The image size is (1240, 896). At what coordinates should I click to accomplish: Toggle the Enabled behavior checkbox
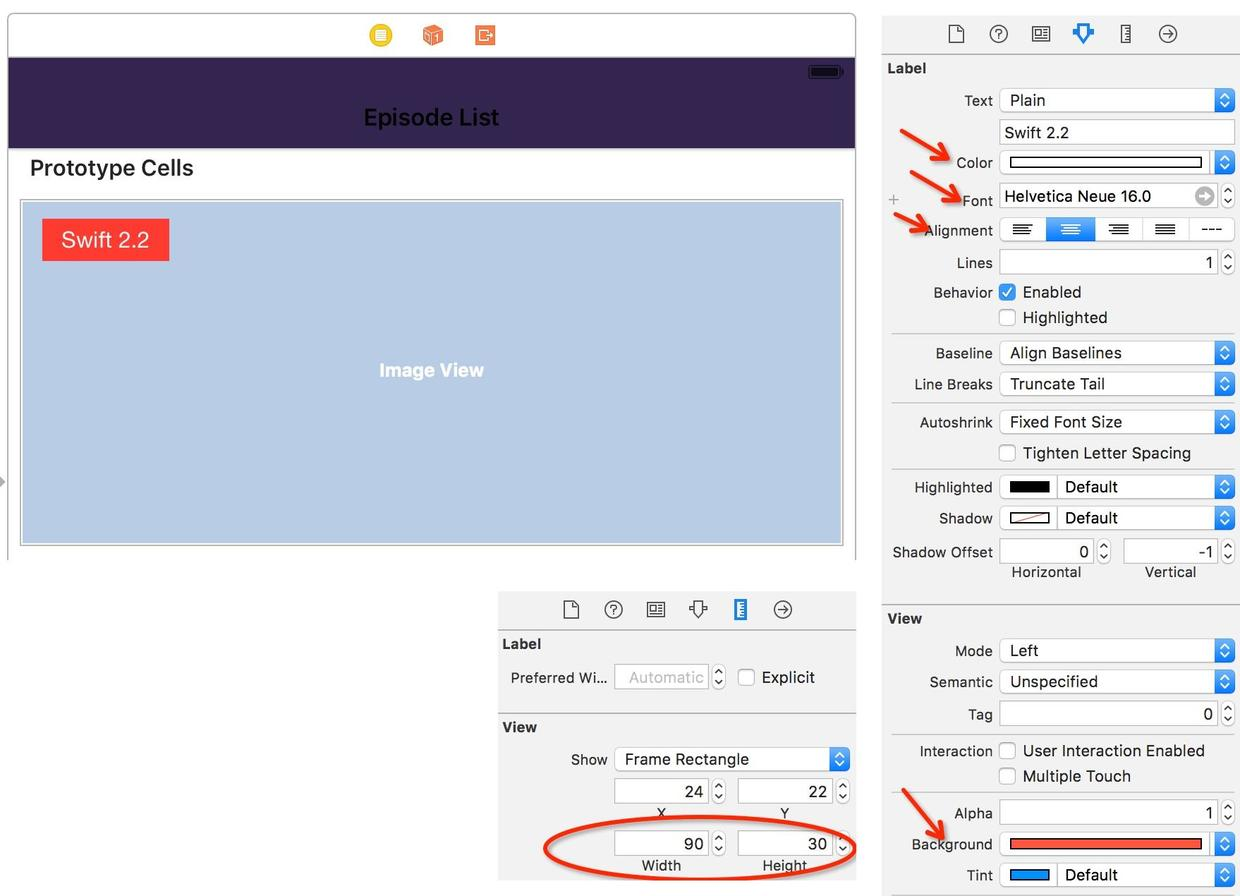(x=1007, y=292)
